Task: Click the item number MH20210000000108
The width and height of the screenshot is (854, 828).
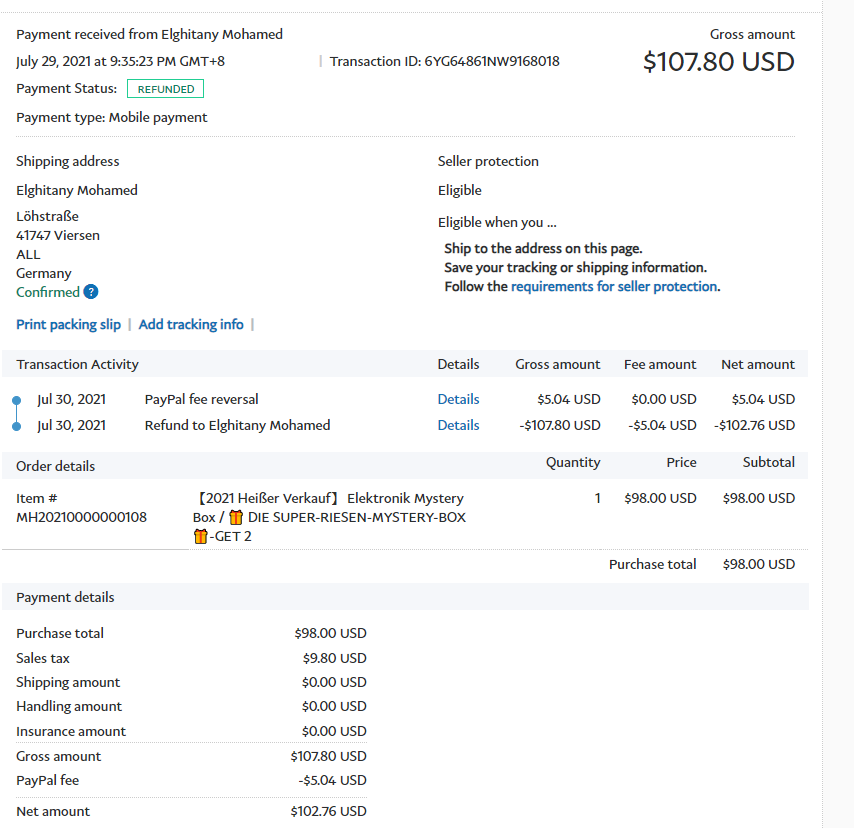Action: point(81,517)
